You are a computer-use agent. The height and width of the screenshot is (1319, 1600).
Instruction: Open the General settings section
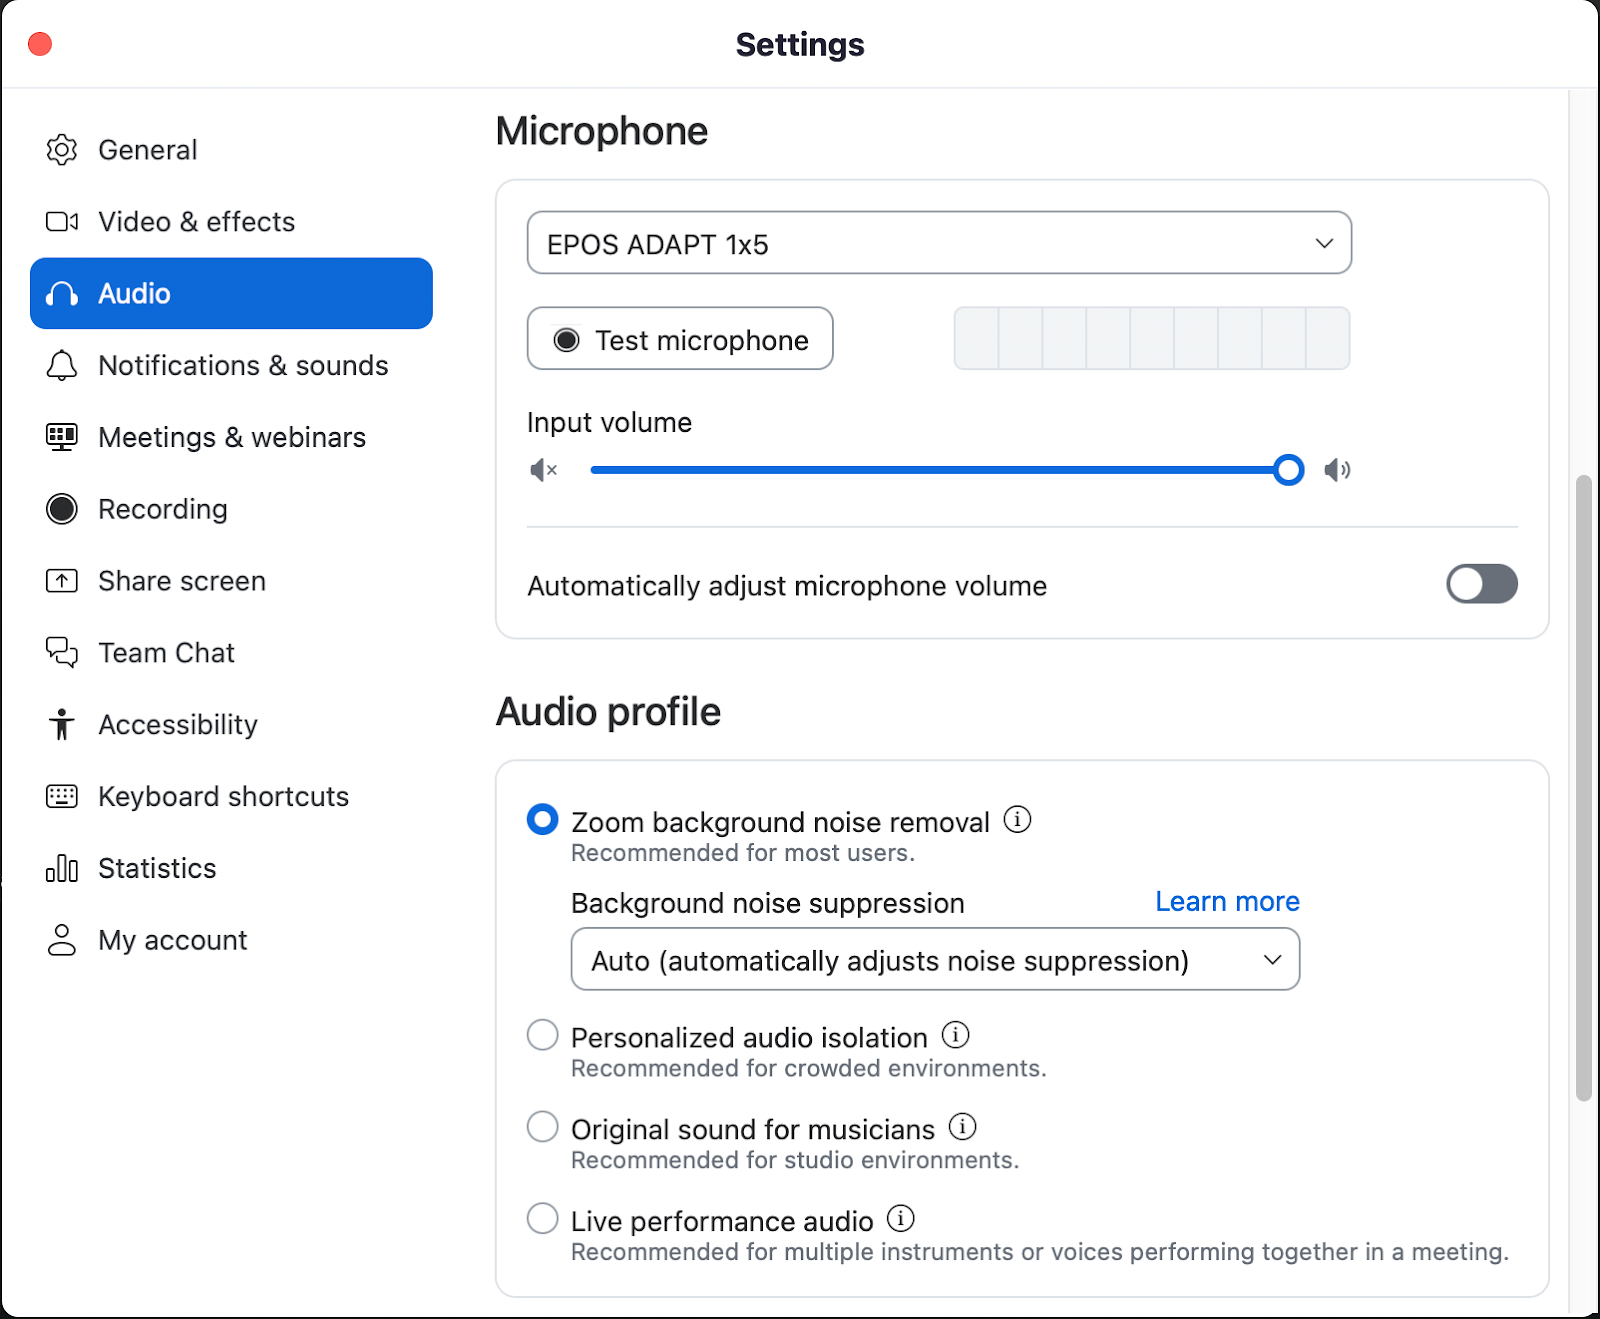[147, 149]
